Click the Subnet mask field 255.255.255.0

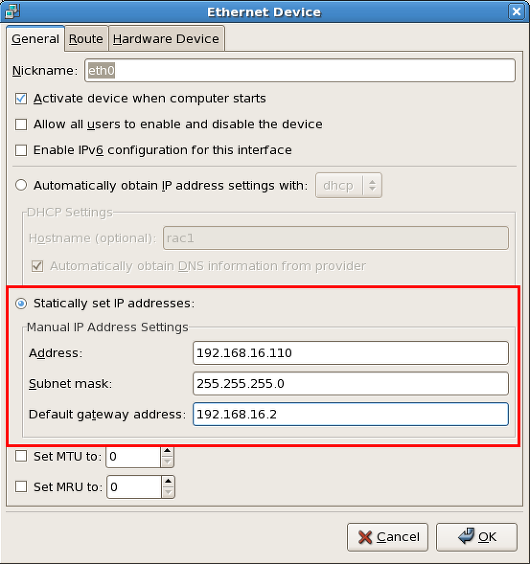[x=350, y=384]
